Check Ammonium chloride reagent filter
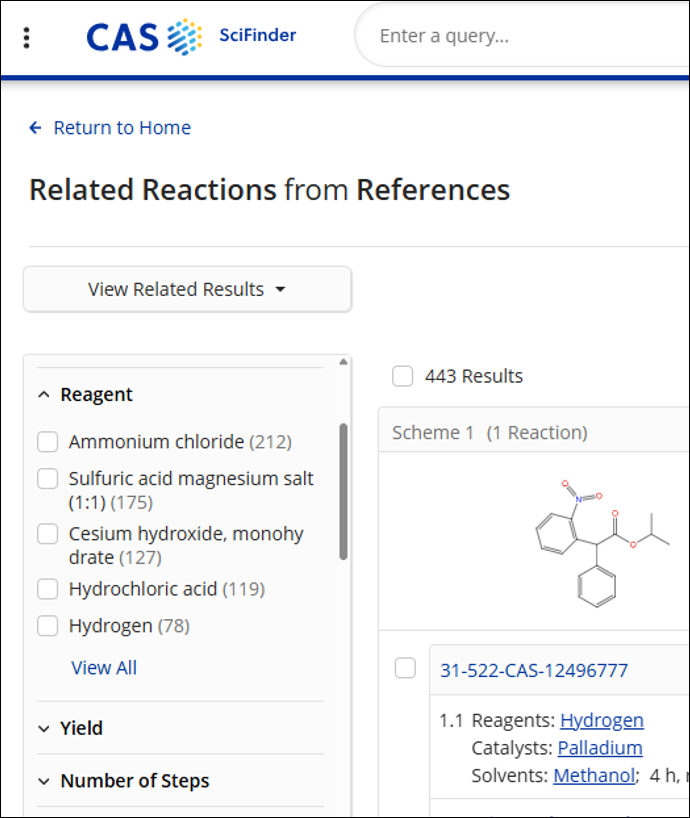The height and width of the screenshot is (818, 690). click(x=47, y=442)
